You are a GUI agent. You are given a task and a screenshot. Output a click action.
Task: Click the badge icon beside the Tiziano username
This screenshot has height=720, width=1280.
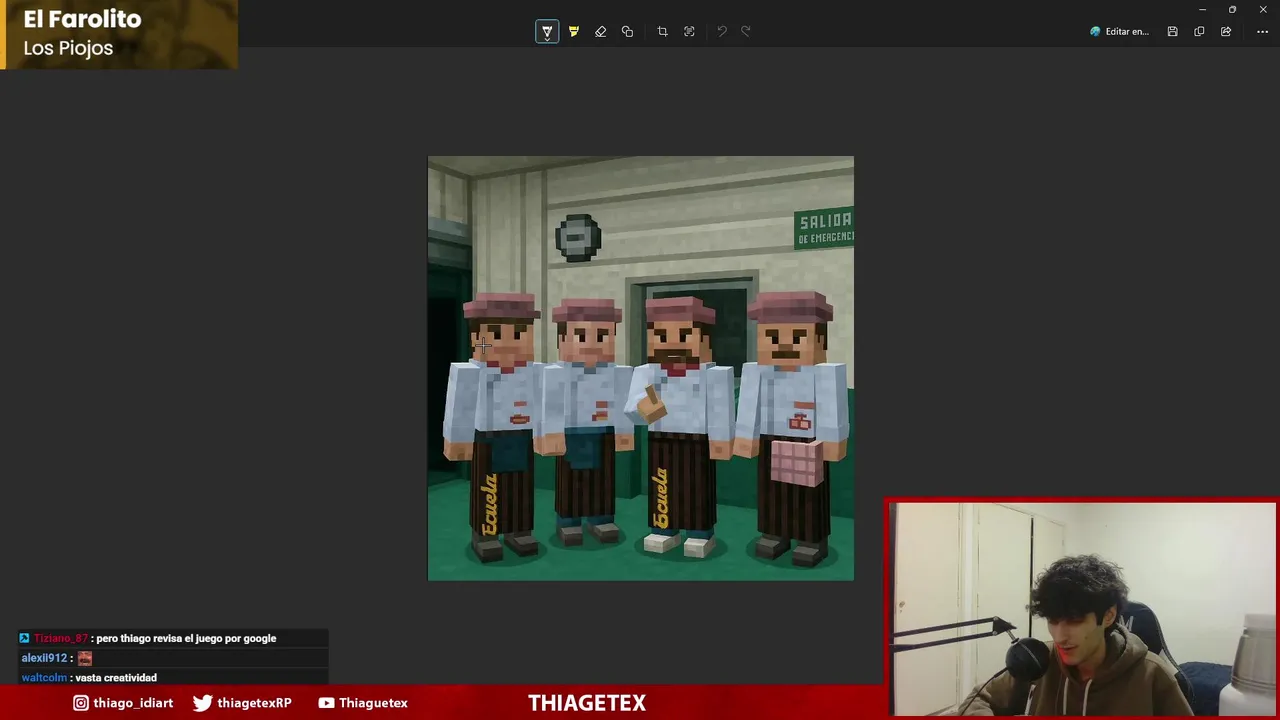click(x=25, y=638)
